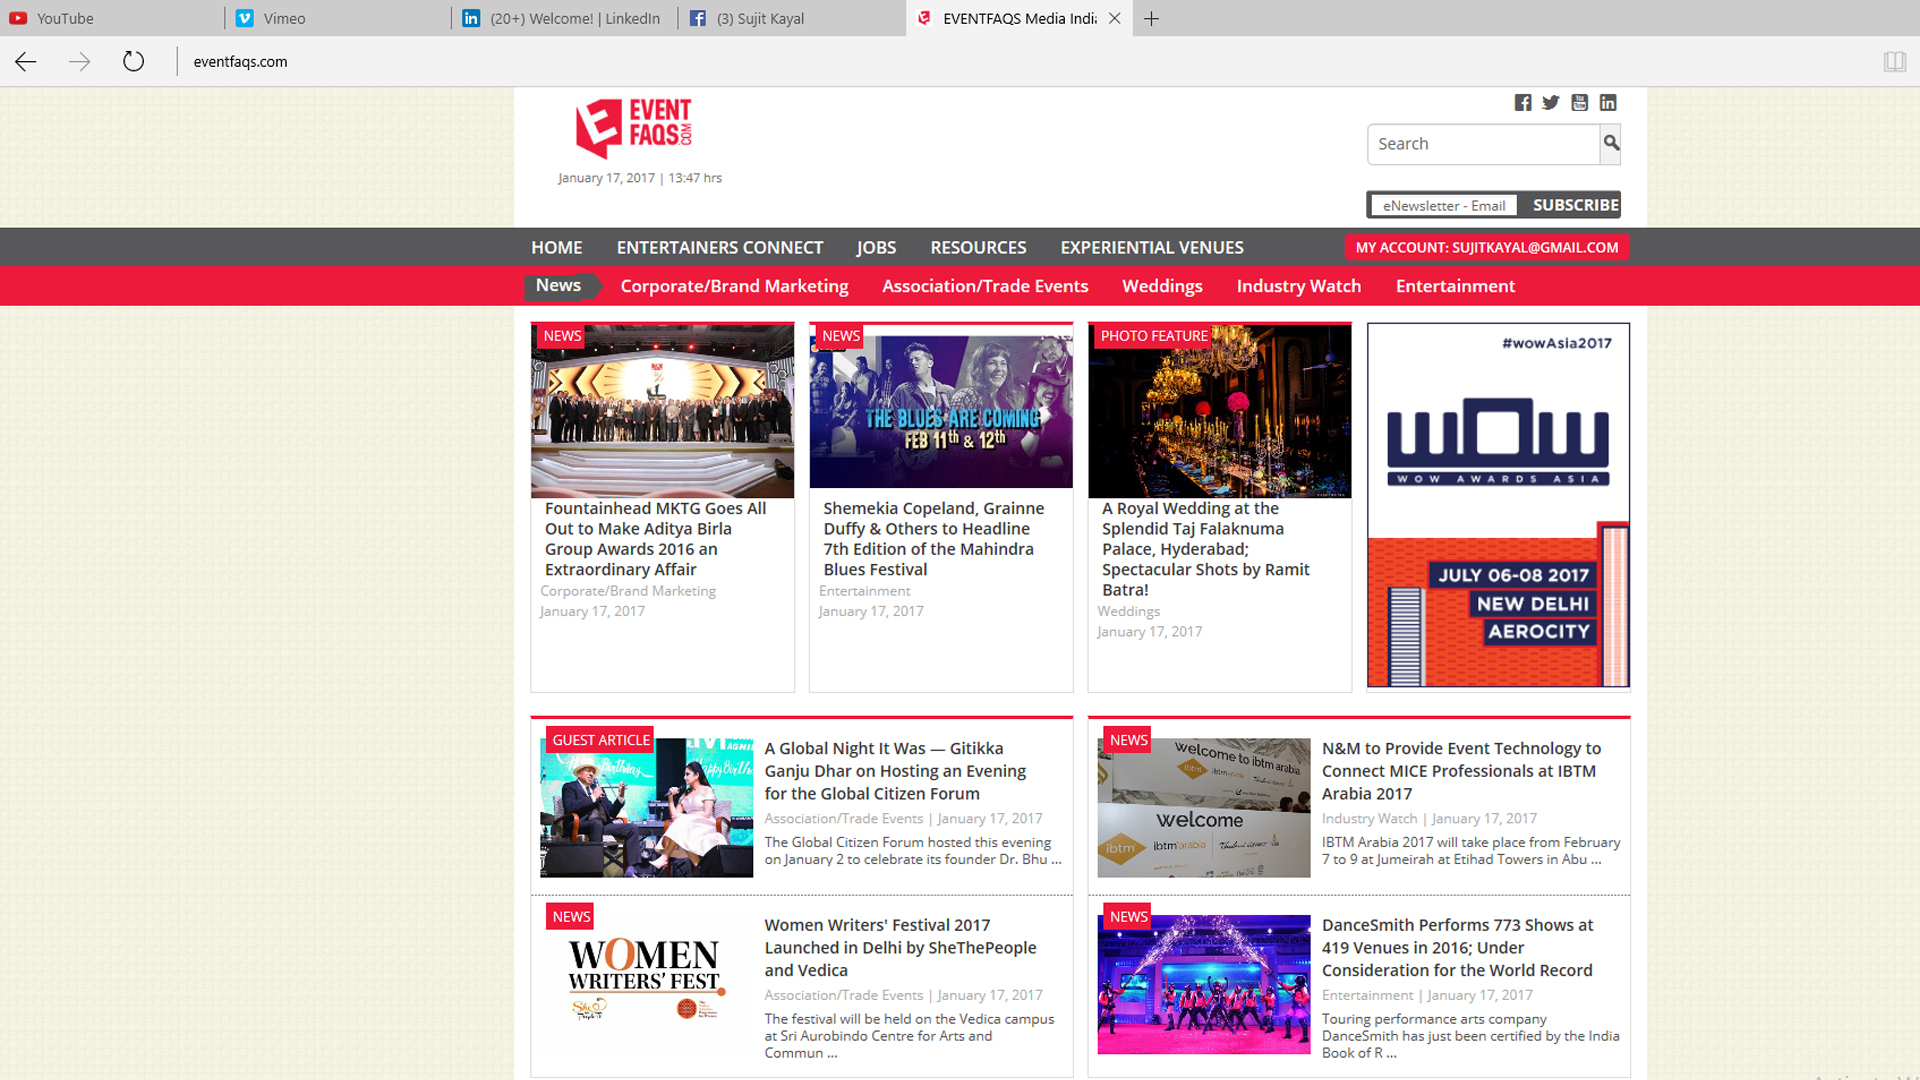
Task: Open the HOME menu item
Action: point(557,247)
